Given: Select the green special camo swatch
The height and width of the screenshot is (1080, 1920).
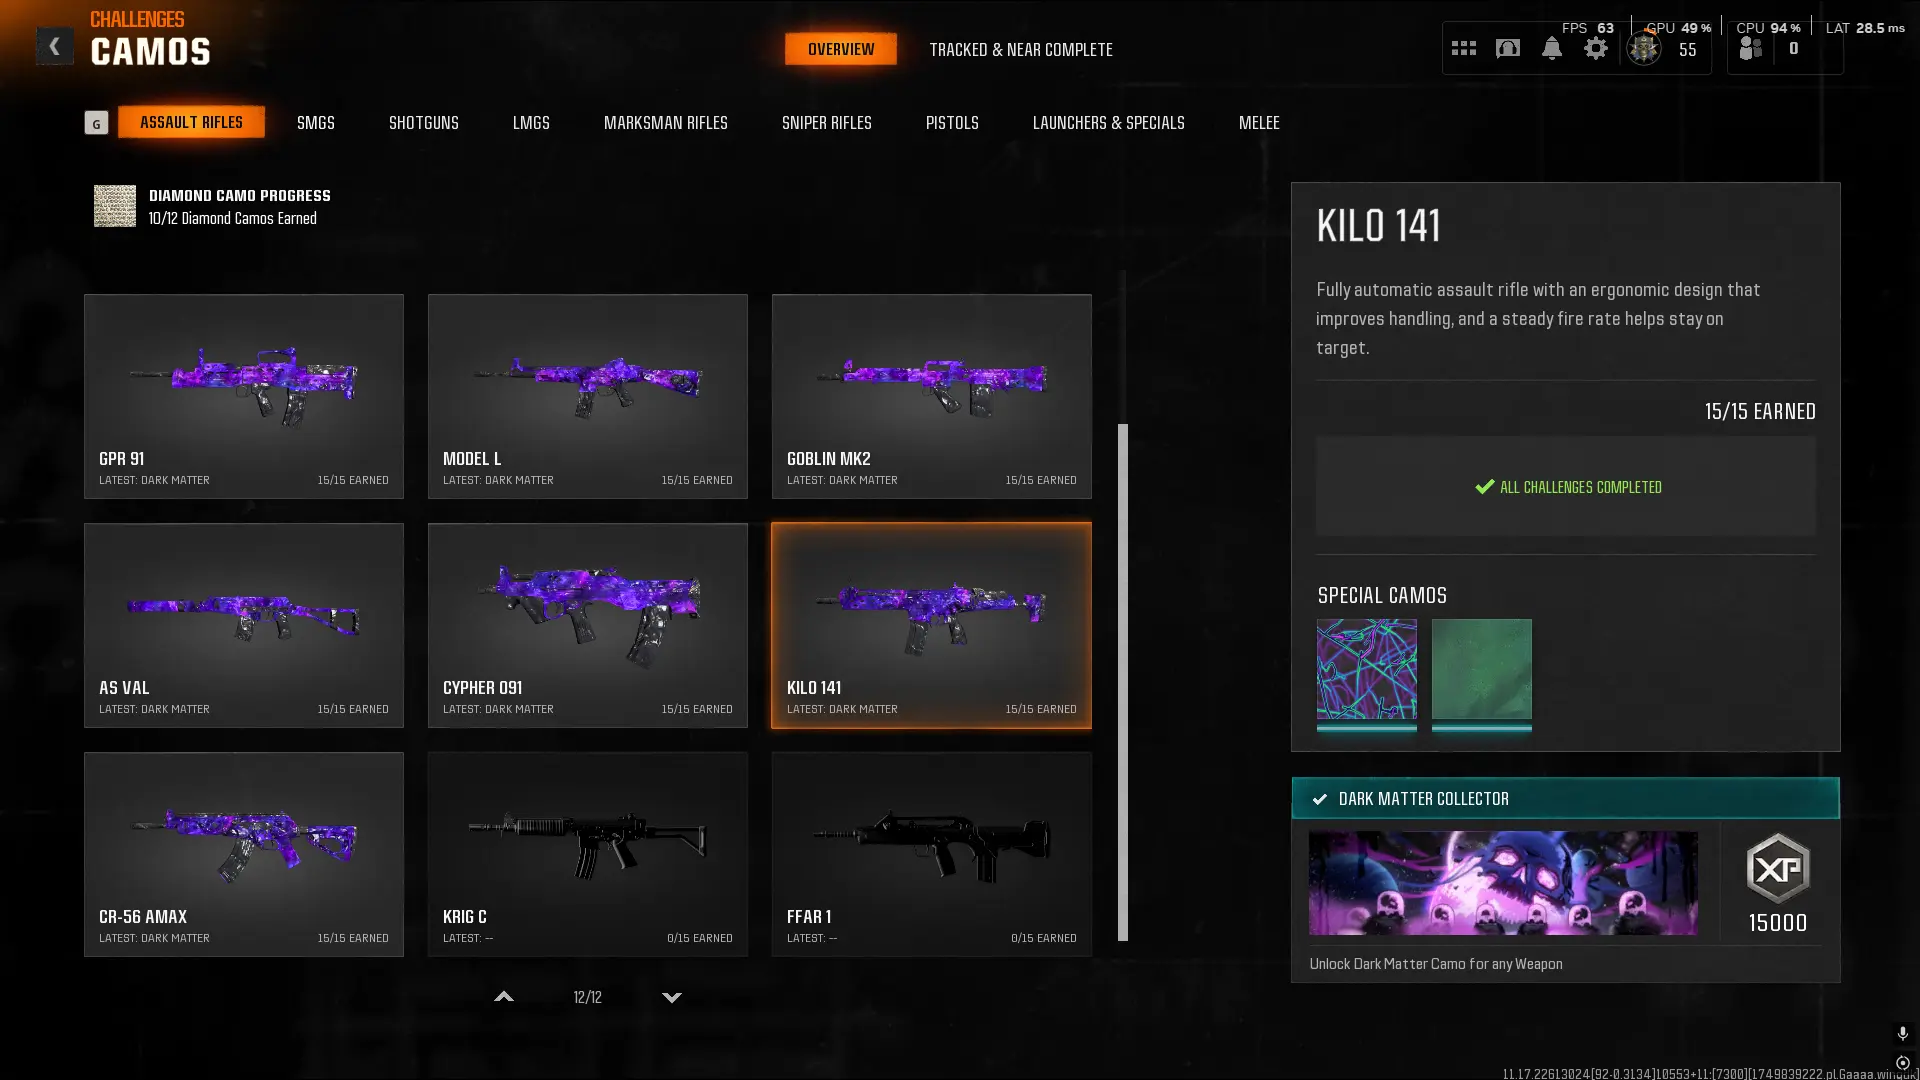Looking at the screenshot, I should pyautogui.click(x=1481, y=669).
